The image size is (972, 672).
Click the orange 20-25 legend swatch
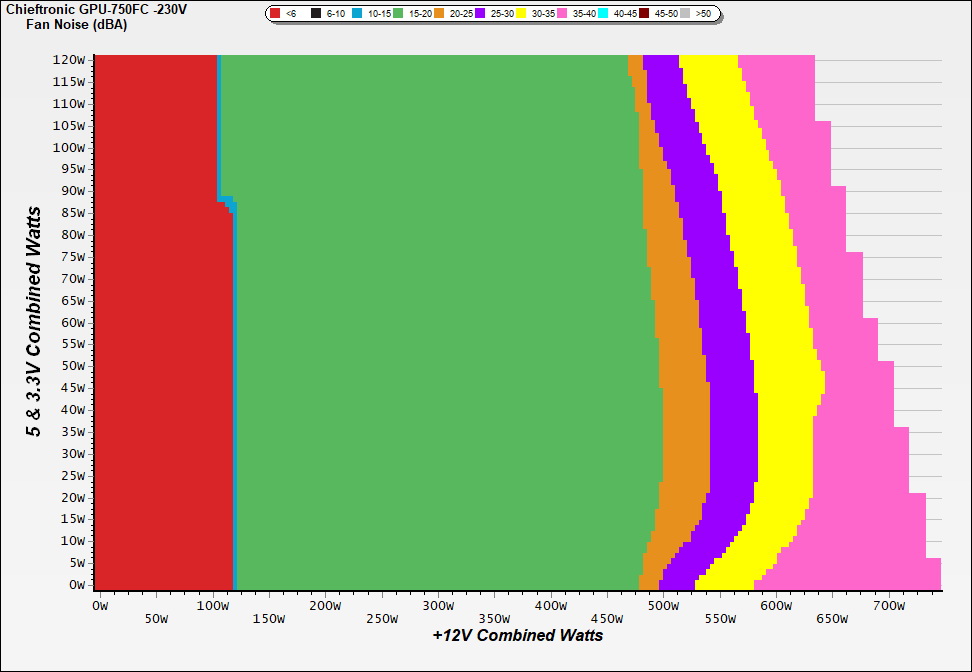439,14
